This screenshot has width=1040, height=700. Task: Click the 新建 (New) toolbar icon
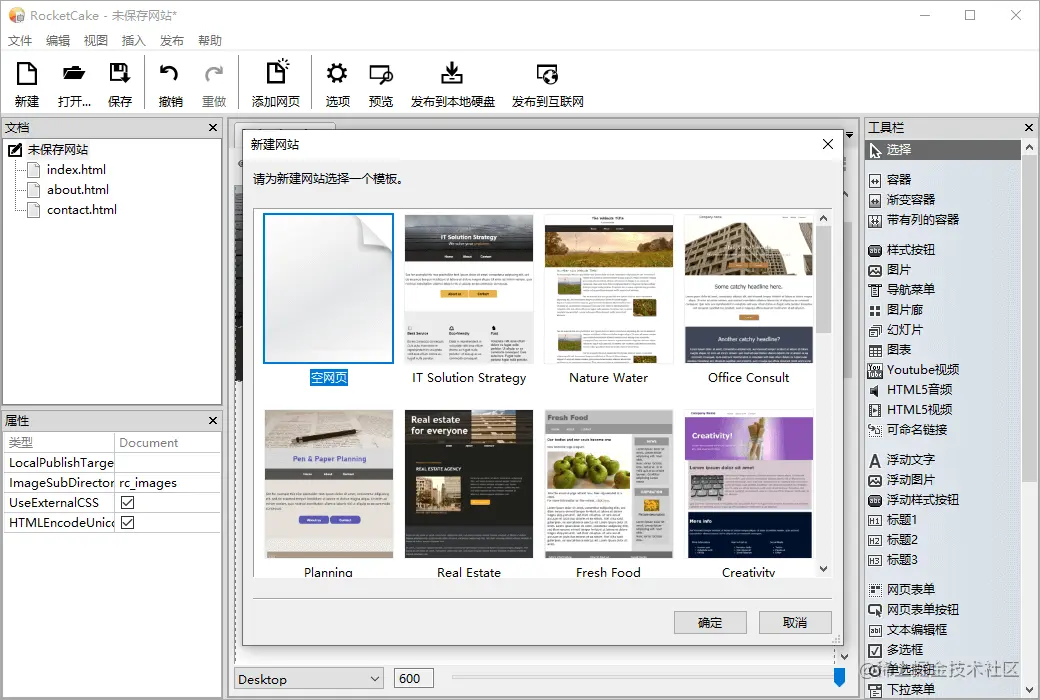[27, 84]
